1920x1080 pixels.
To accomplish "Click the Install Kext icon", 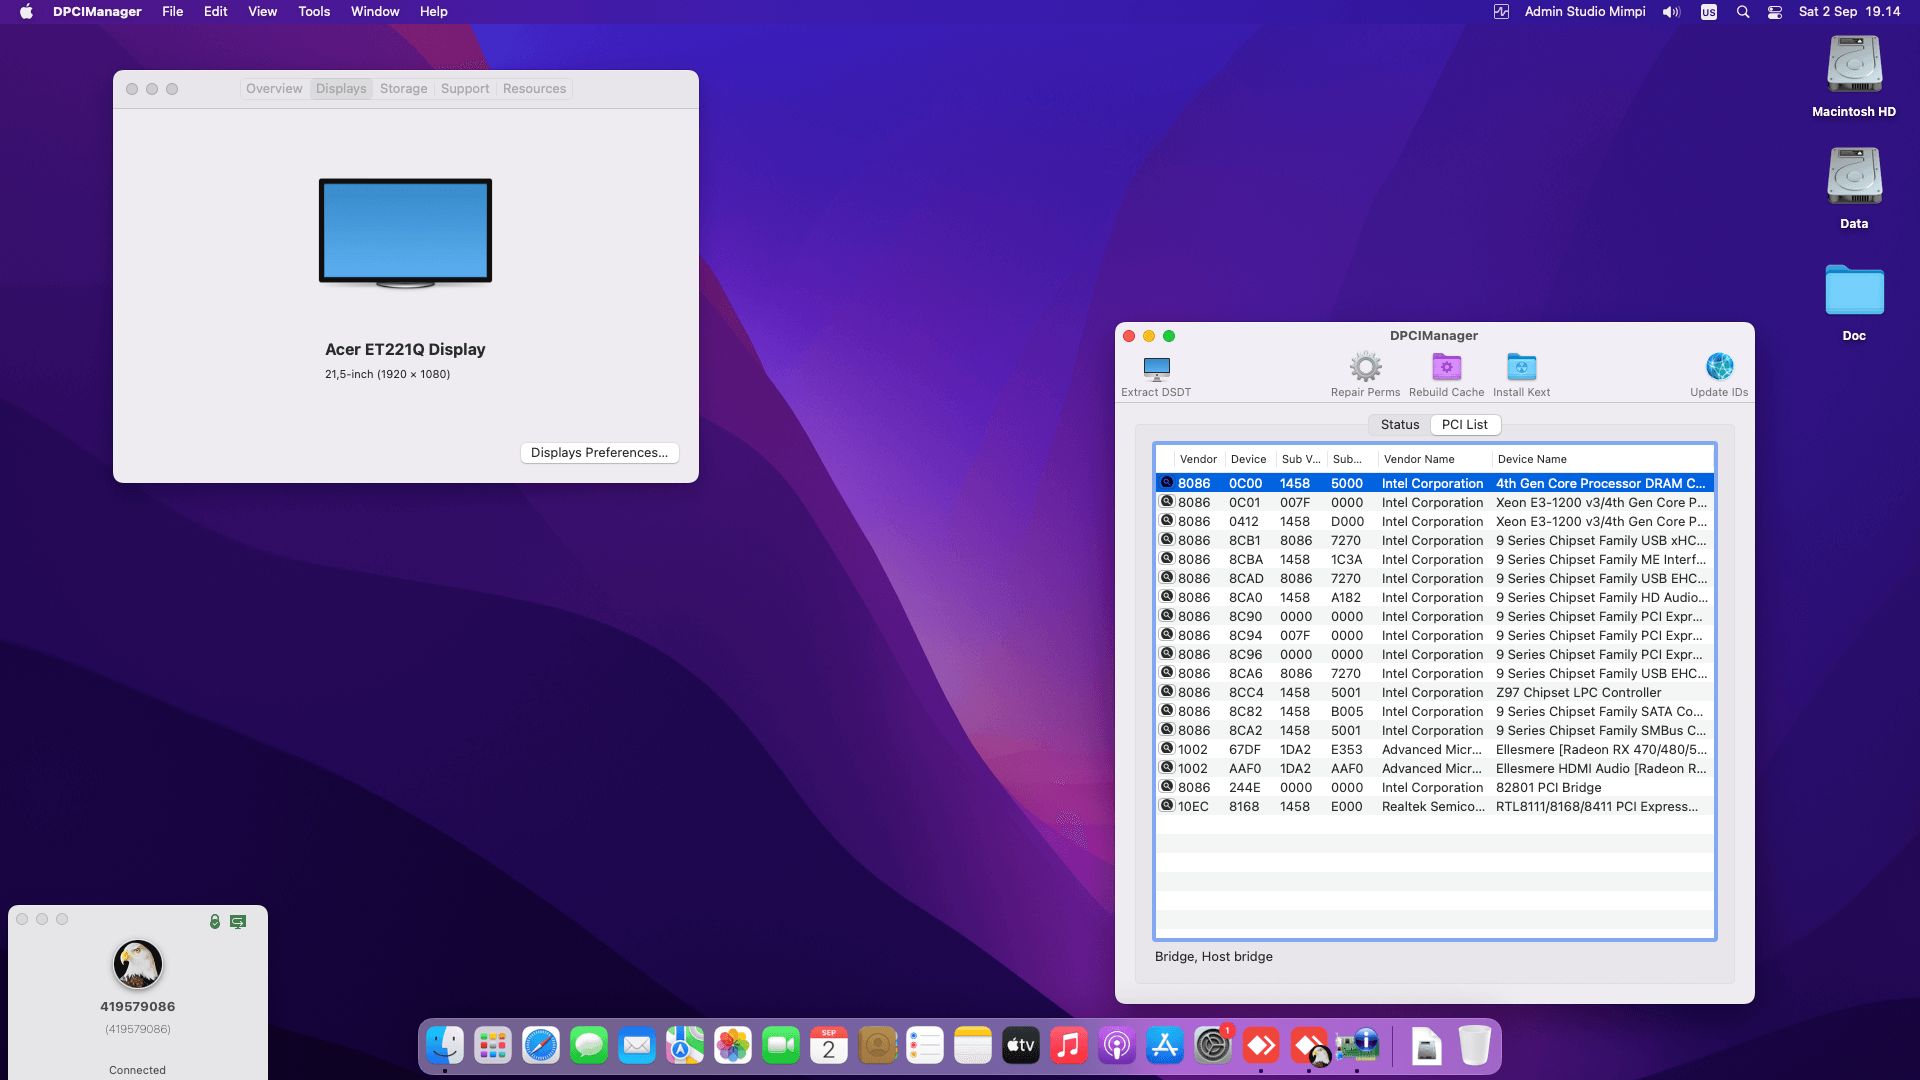I will [x=1521, y=367].
